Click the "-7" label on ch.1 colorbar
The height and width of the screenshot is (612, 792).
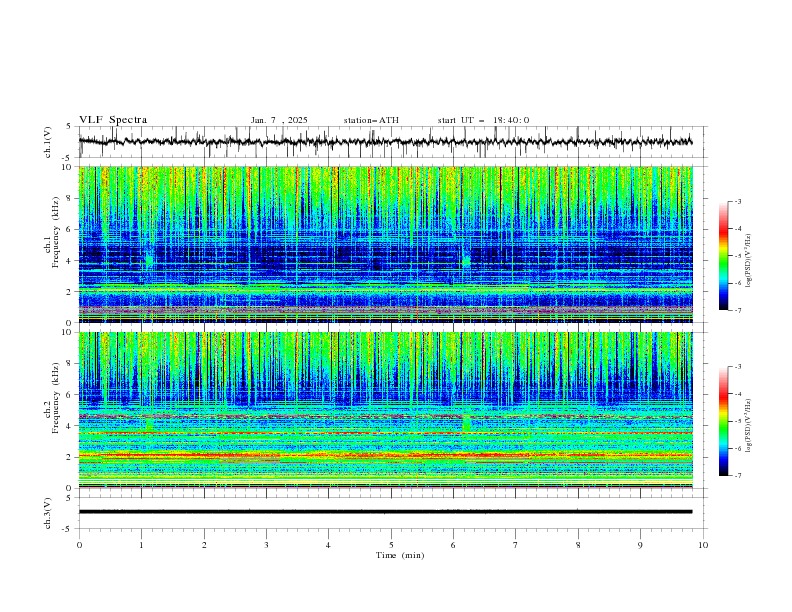click(x=738, y=310)
